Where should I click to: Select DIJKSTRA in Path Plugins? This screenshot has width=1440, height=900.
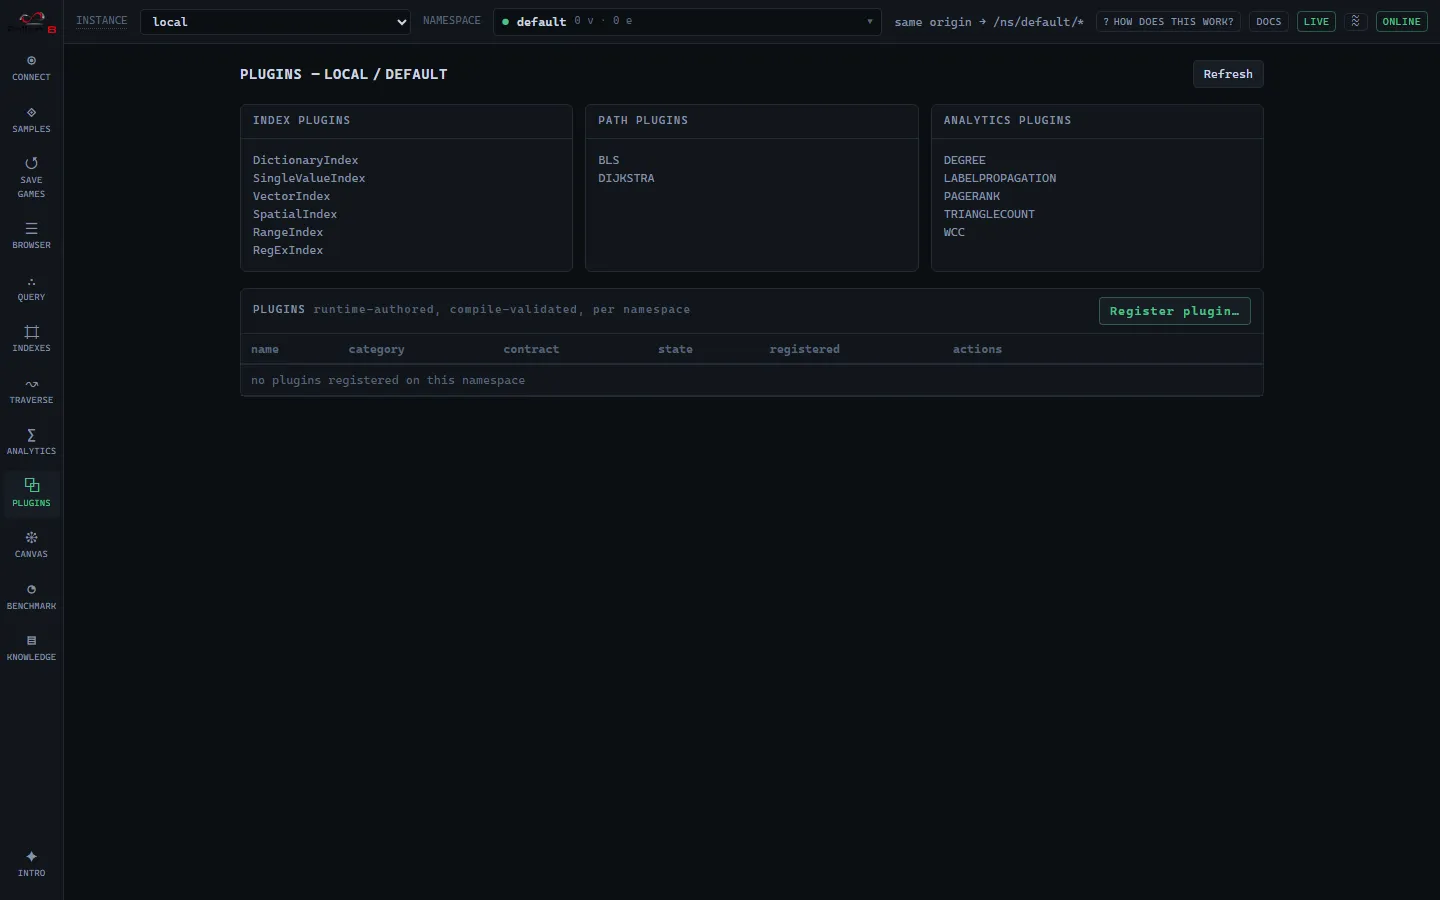[626, 178]
